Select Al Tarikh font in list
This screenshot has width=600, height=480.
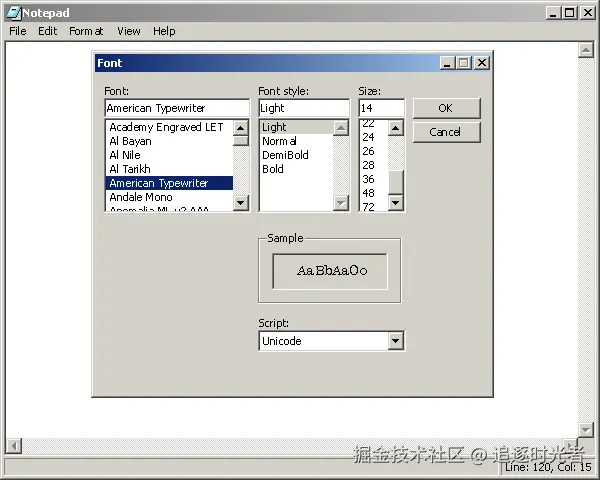[169, 169]
